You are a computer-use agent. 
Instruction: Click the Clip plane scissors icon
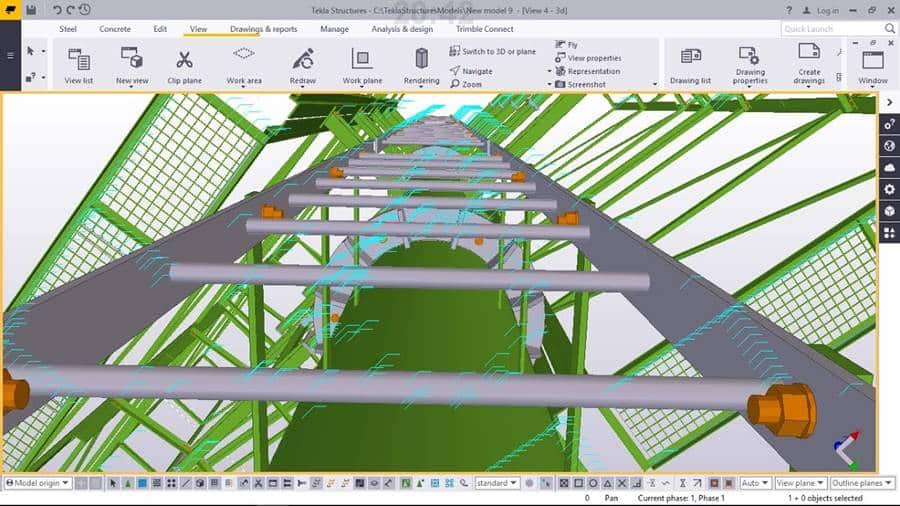coord(185,64)
